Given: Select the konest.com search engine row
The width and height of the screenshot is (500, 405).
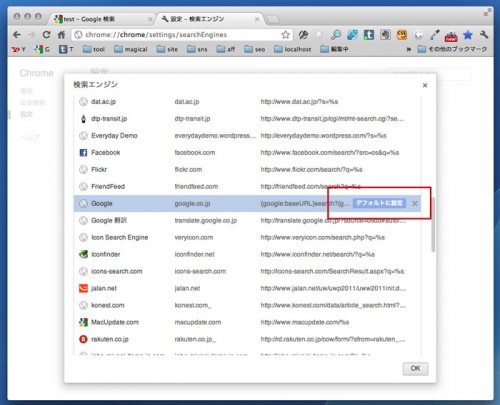Looking at the screenshot, I should [x=247, y=305].
